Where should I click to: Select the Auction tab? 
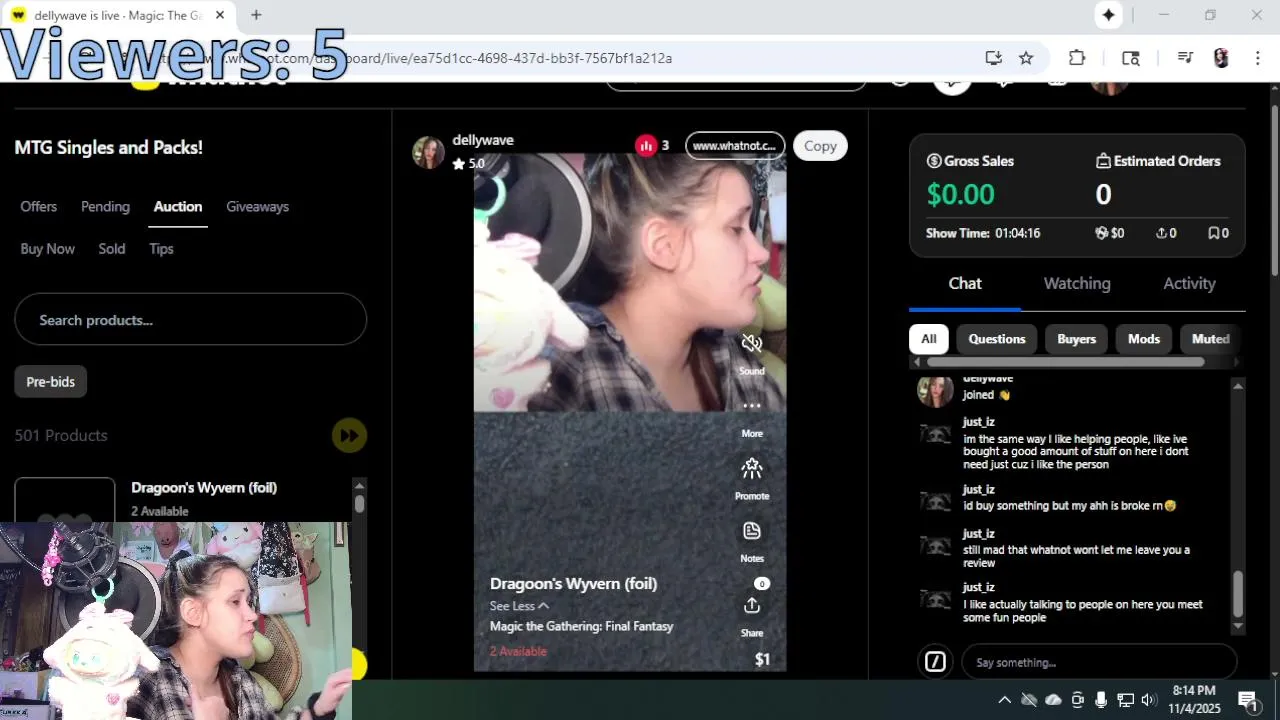178,206
